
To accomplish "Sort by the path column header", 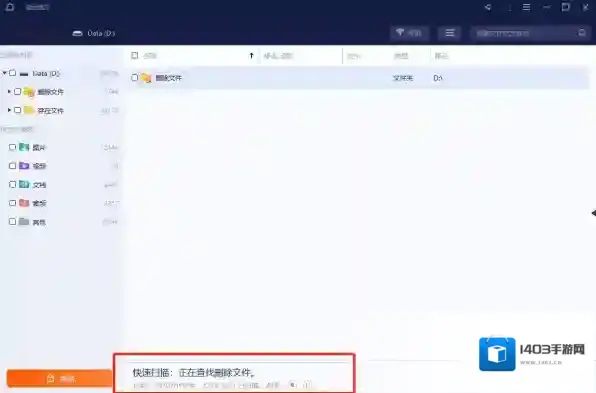I will point(441,56).
